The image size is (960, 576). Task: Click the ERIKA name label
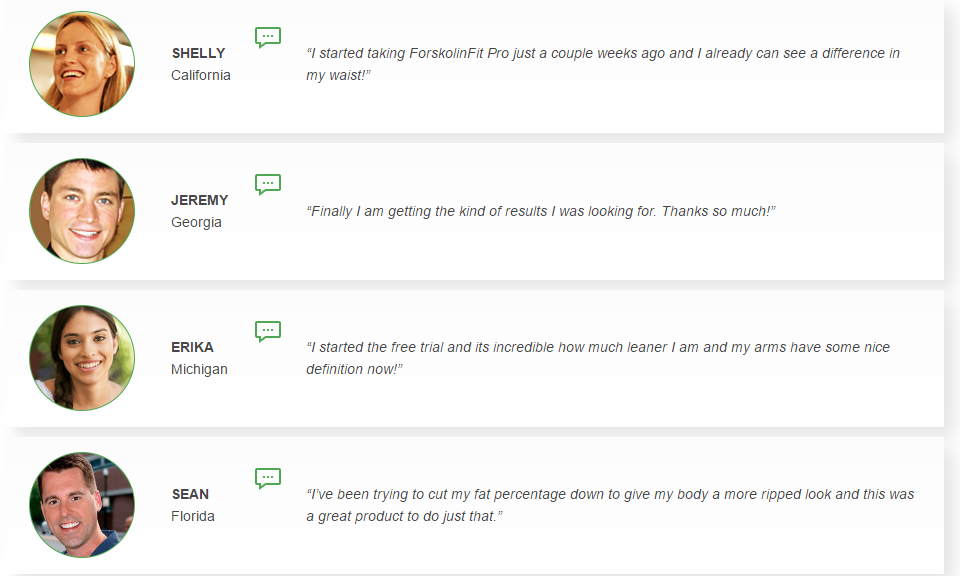pyautogui.click(x=192, y=347)
